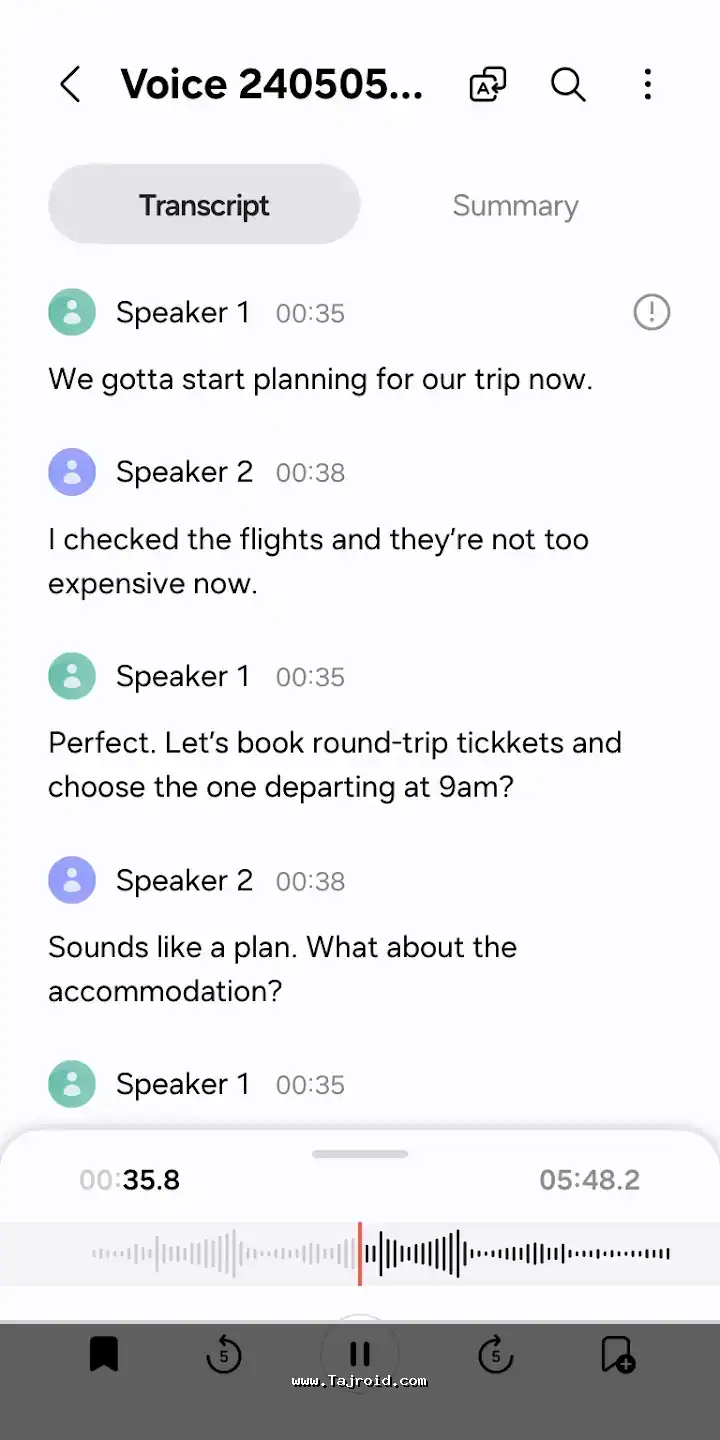Open the translate transcript icon
The width and height of the screenshot is (720, 1440).
(x=488, y=85)
